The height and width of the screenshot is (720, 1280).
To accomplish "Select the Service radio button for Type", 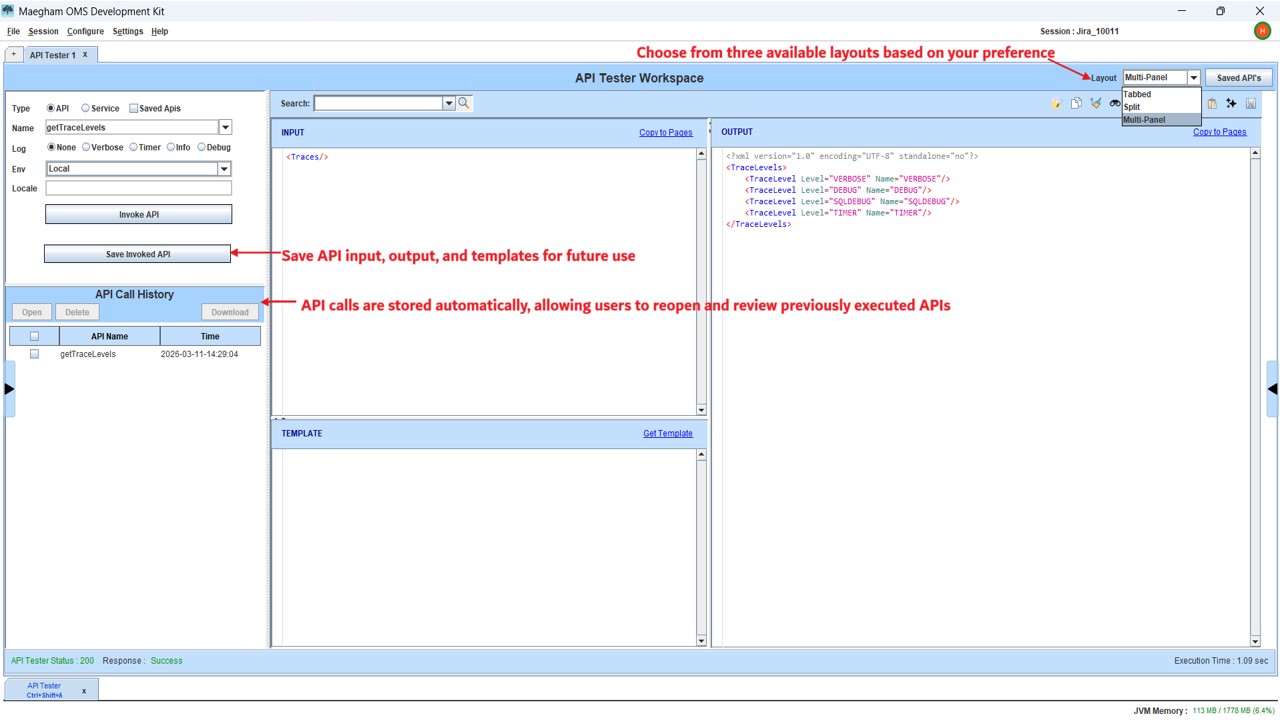I will (x=85, y=108).
